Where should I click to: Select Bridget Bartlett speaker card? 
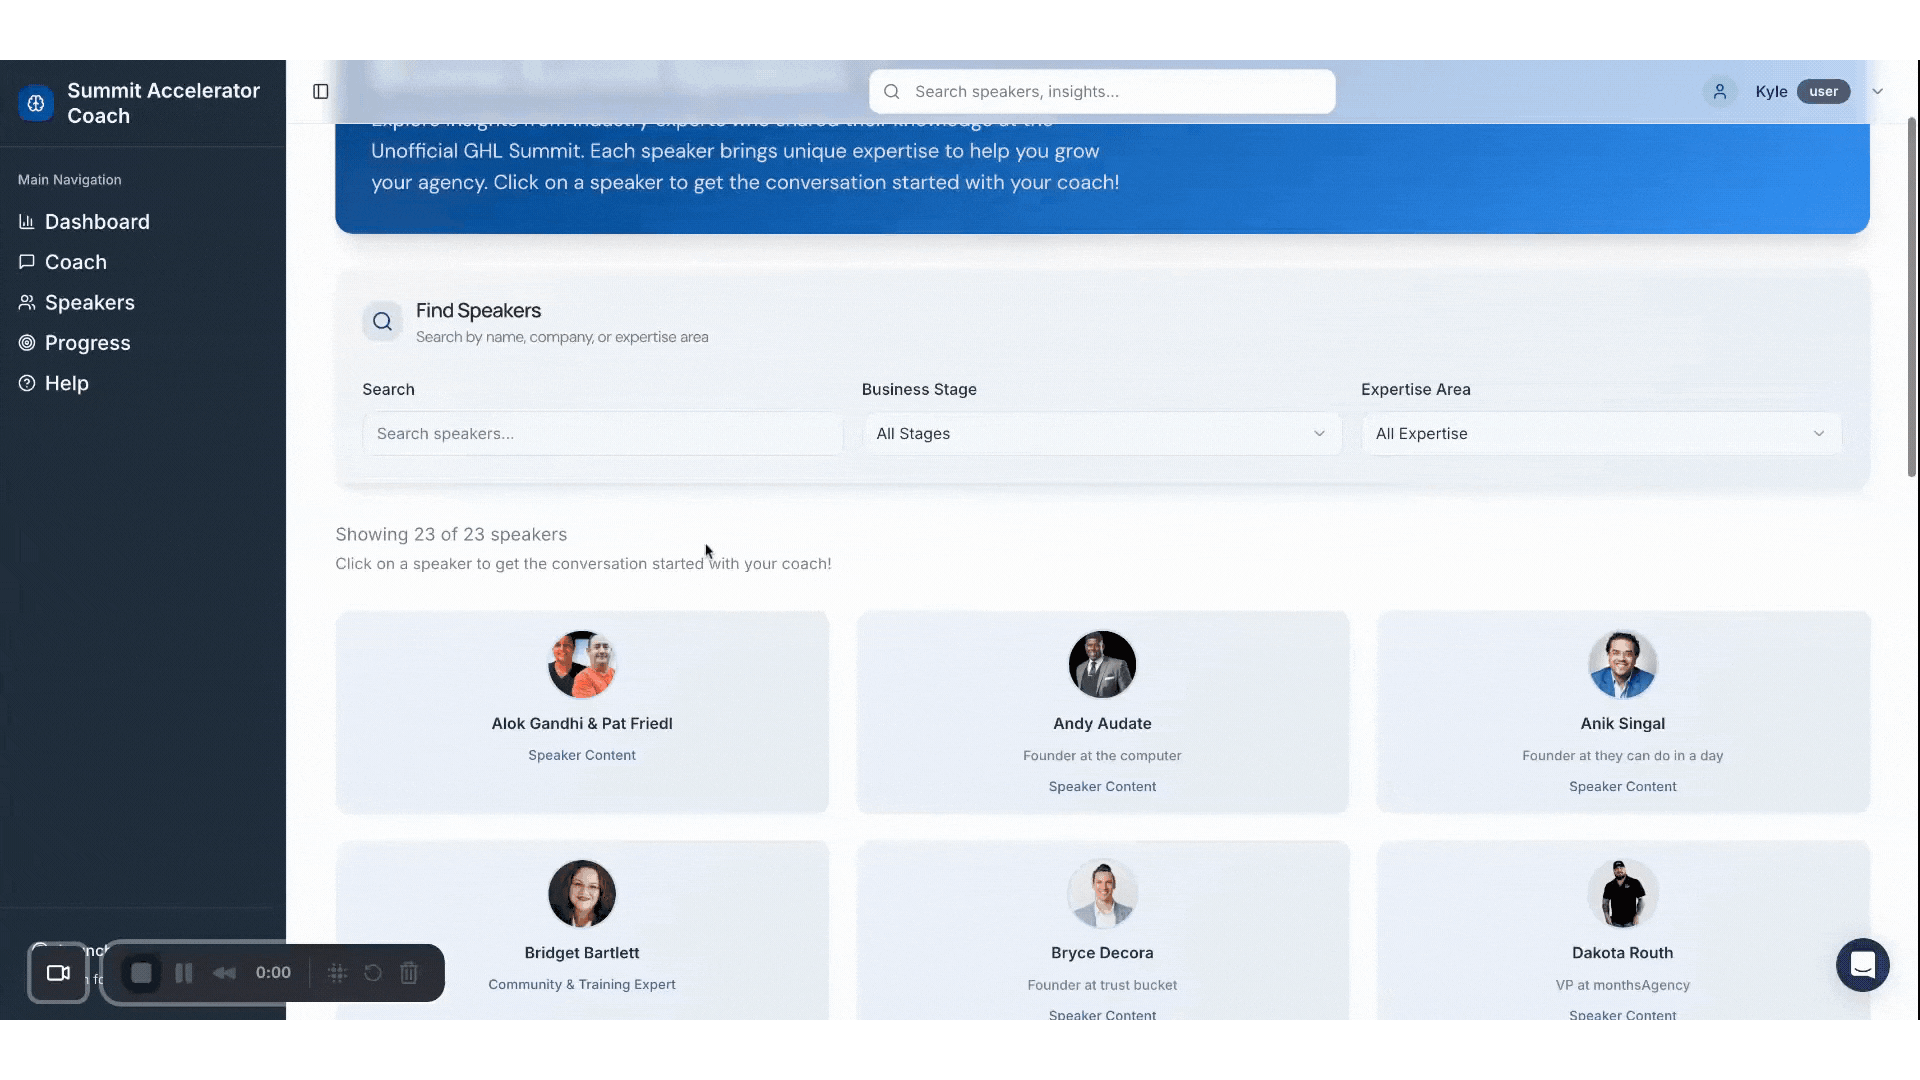click(582, 930)
